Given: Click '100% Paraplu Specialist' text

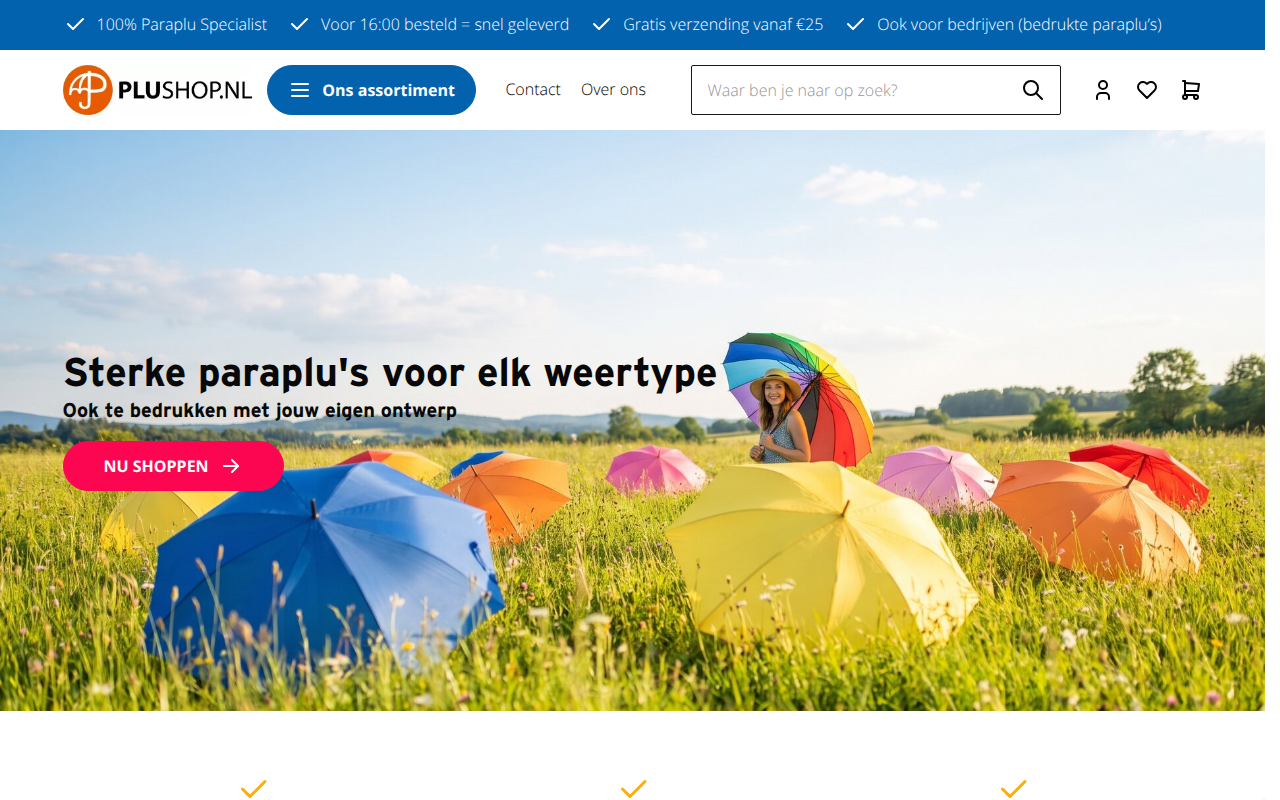Looking at the screenshot, I should pos(182,25).
